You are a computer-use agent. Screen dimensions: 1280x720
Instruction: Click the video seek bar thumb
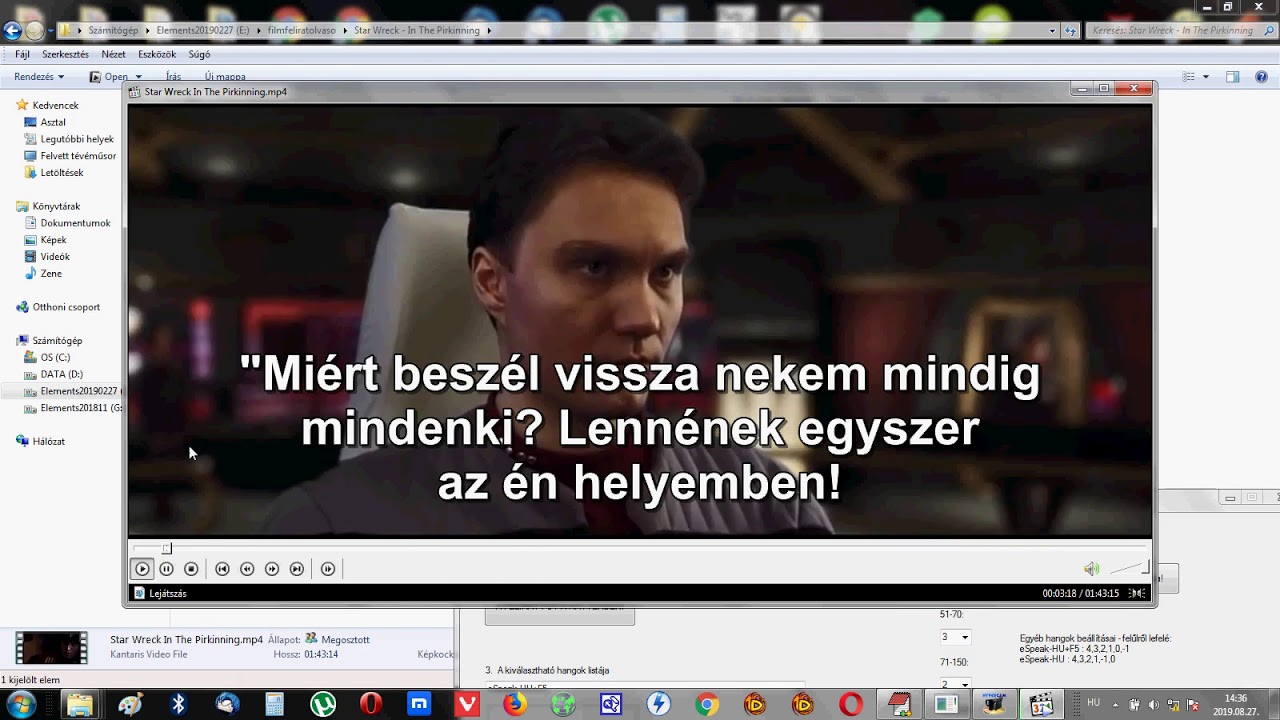(167, 548)
